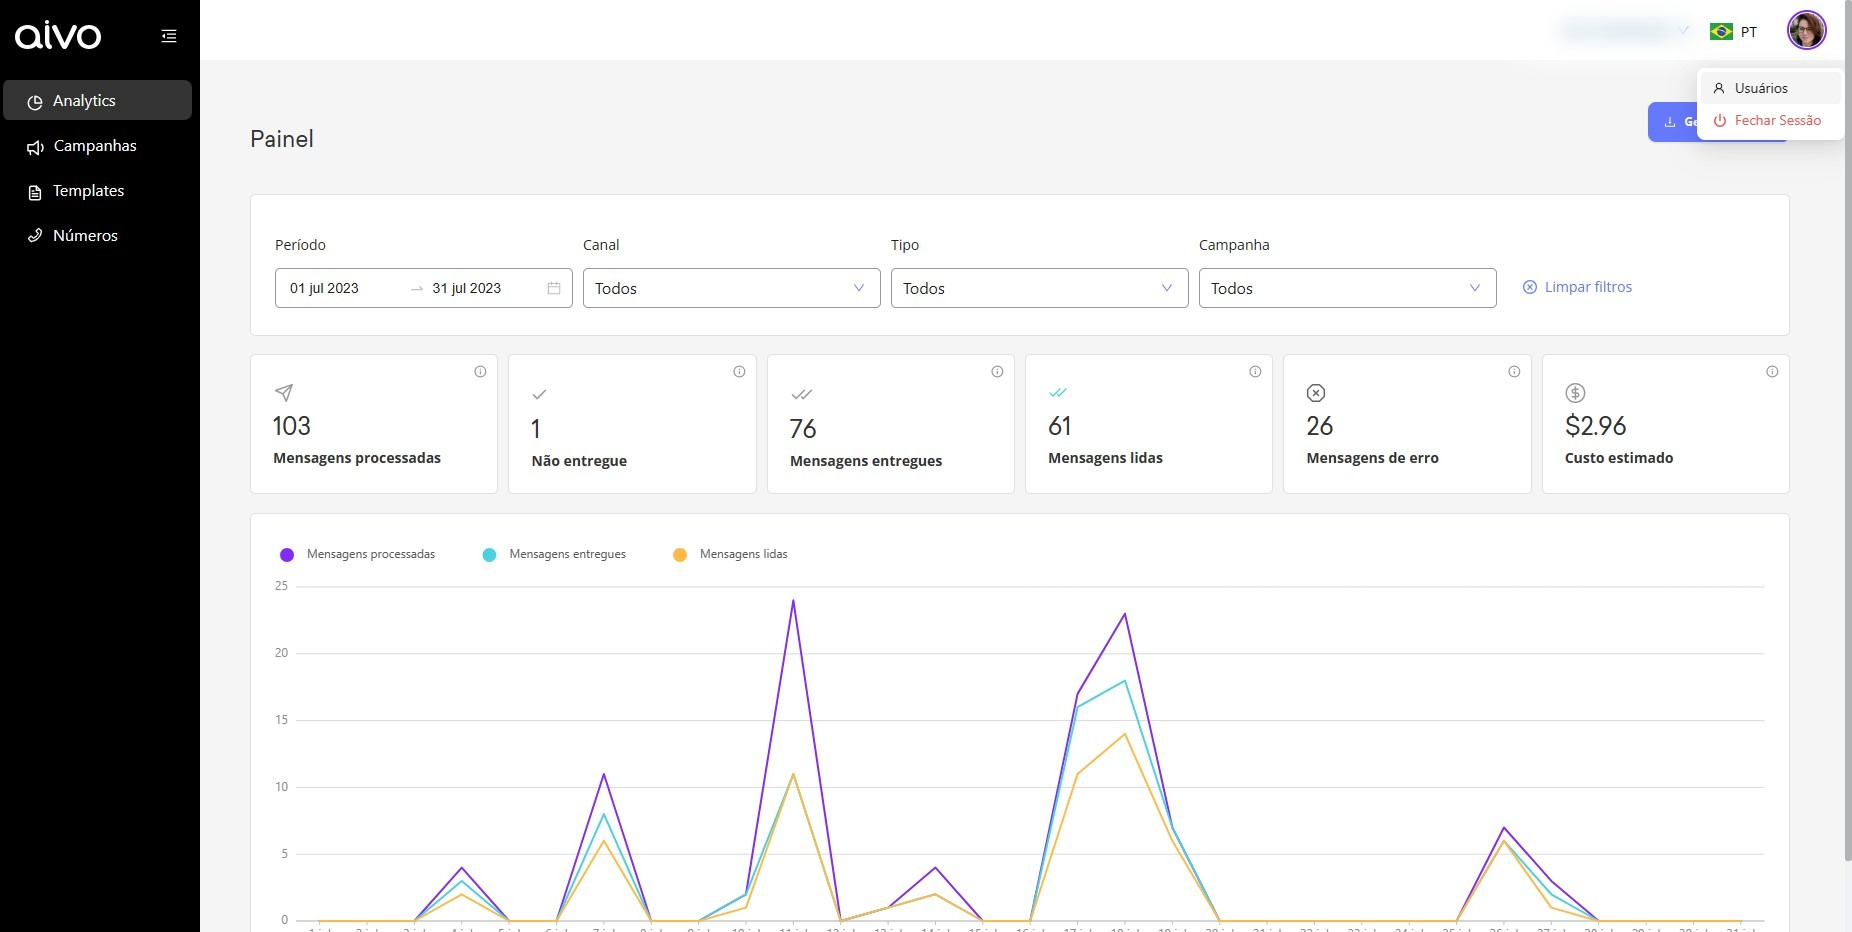Open the Campanha filter dropdown
The height and width of the screenshot is (932, 1852).
click(x=1347, y=288)
